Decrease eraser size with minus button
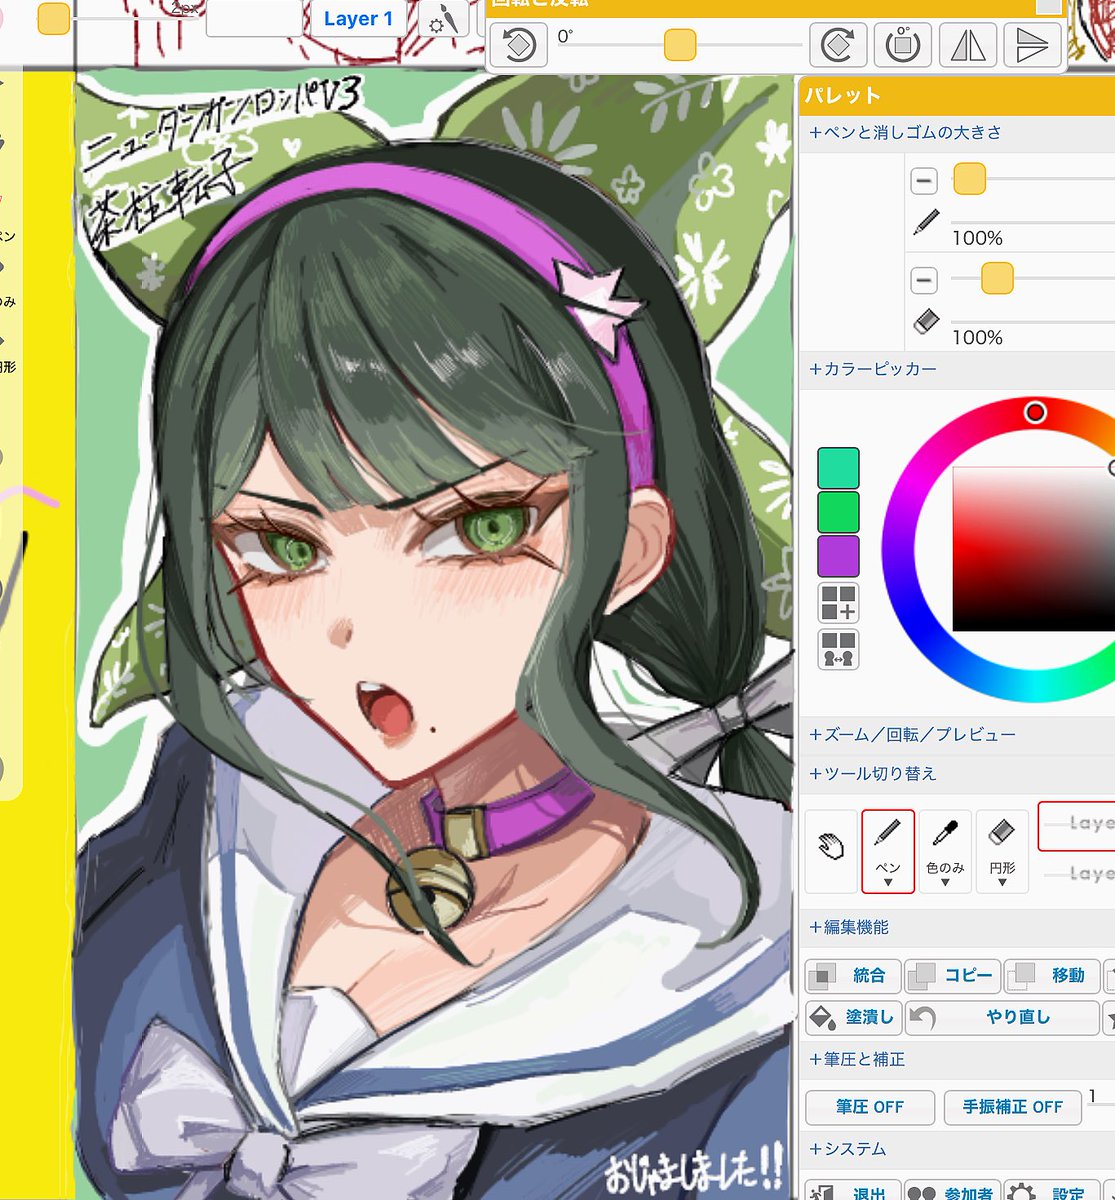1115x1200 pixels. pyautogui.click(x=924, y=279)
